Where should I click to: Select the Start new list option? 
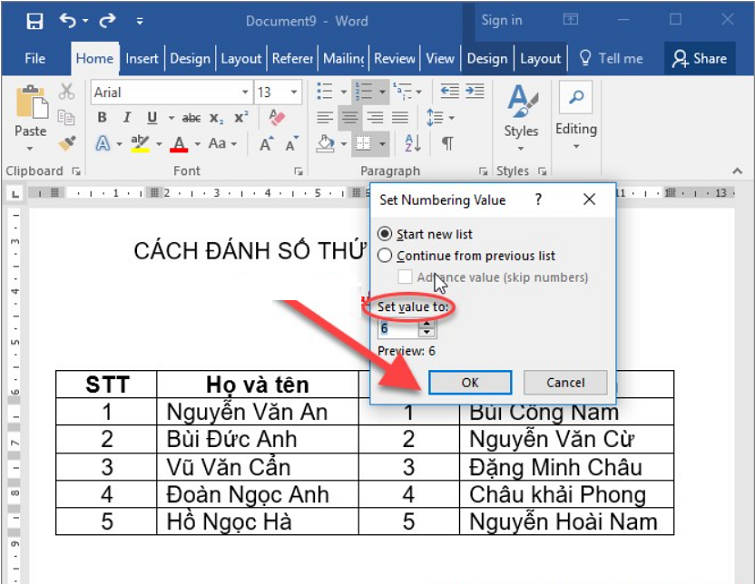tap(385, 234)
